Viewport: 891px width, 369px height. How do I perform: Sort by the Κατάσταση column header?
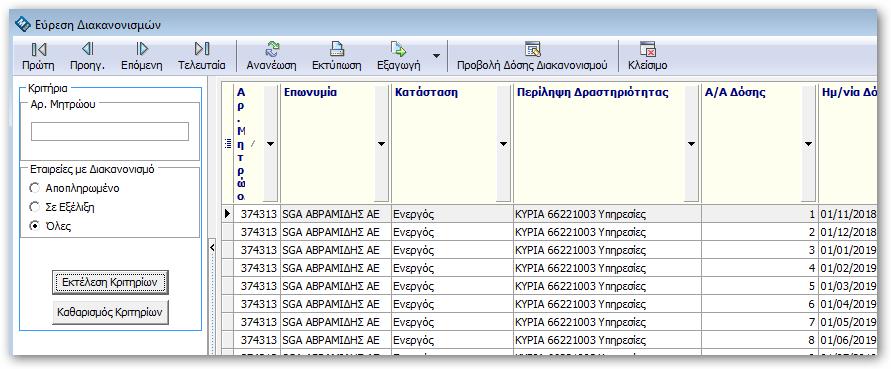point(426,93)
